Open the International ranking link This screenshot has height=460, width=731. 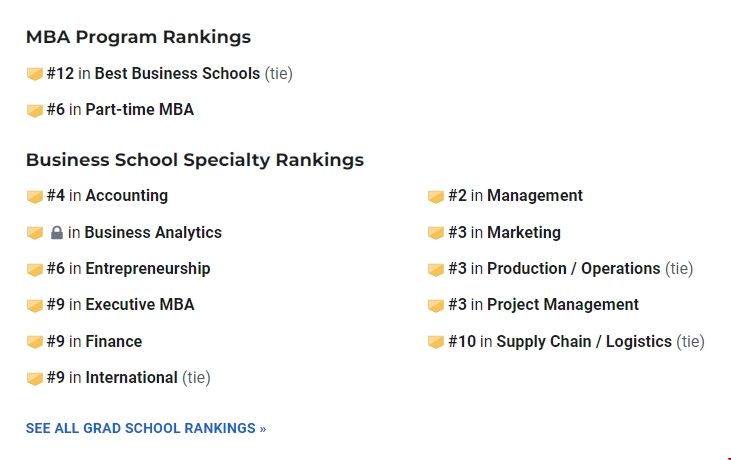pyautogui.click(x=131, y=378)
